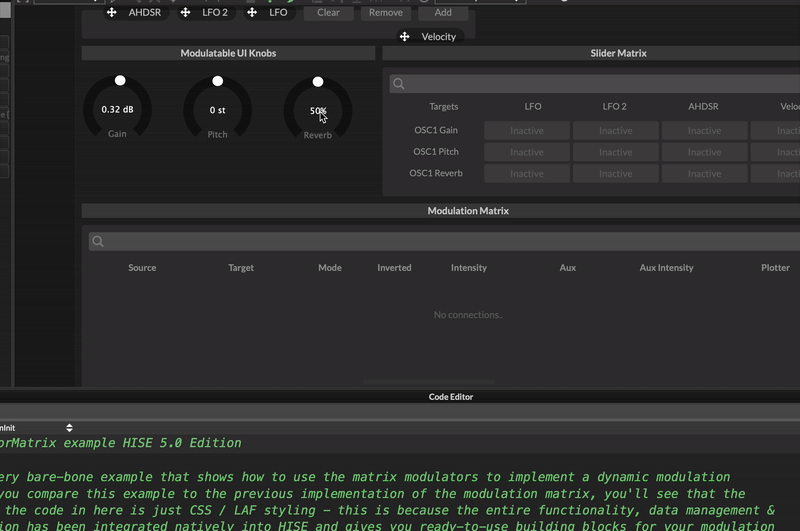Click the Mode column header

pos(330,268)
